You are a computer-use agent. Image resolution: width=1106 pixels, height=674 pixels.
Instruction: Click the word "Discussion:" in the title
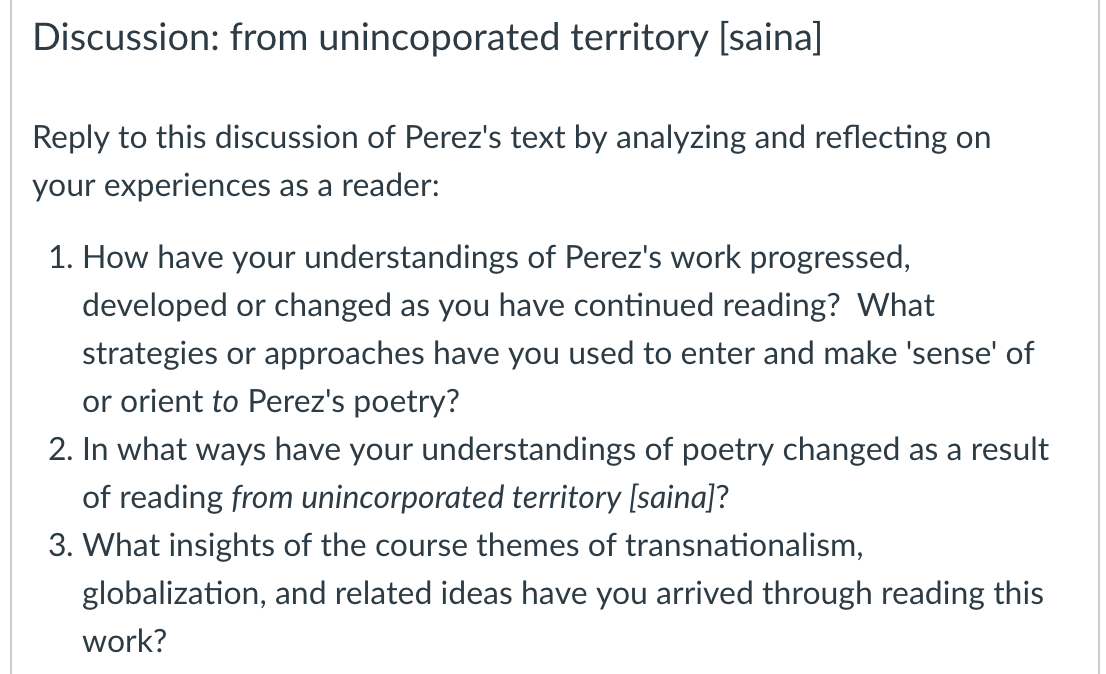(127, 37)
